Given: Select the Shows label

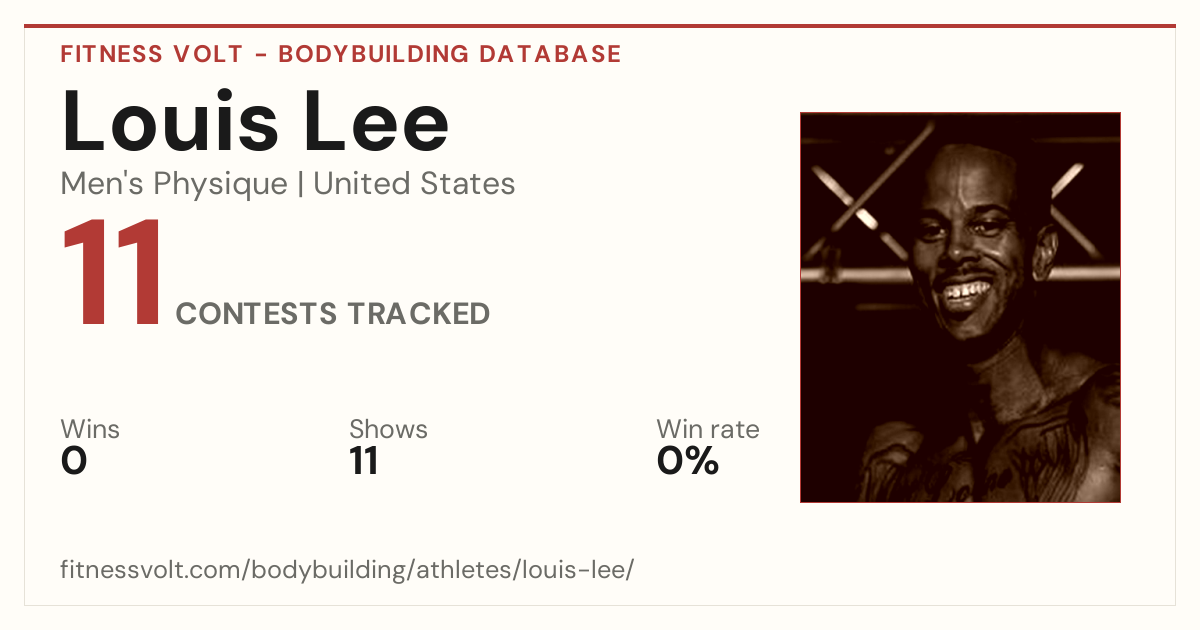Looking at the screenshot, I should (x=388, y=429).
